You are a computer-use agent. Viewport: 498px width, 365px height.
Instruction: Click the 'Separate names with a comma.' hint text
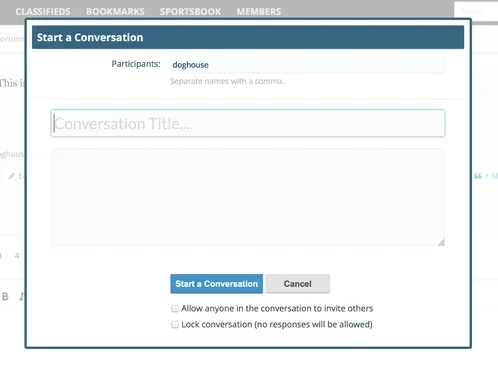coord(227,81)
